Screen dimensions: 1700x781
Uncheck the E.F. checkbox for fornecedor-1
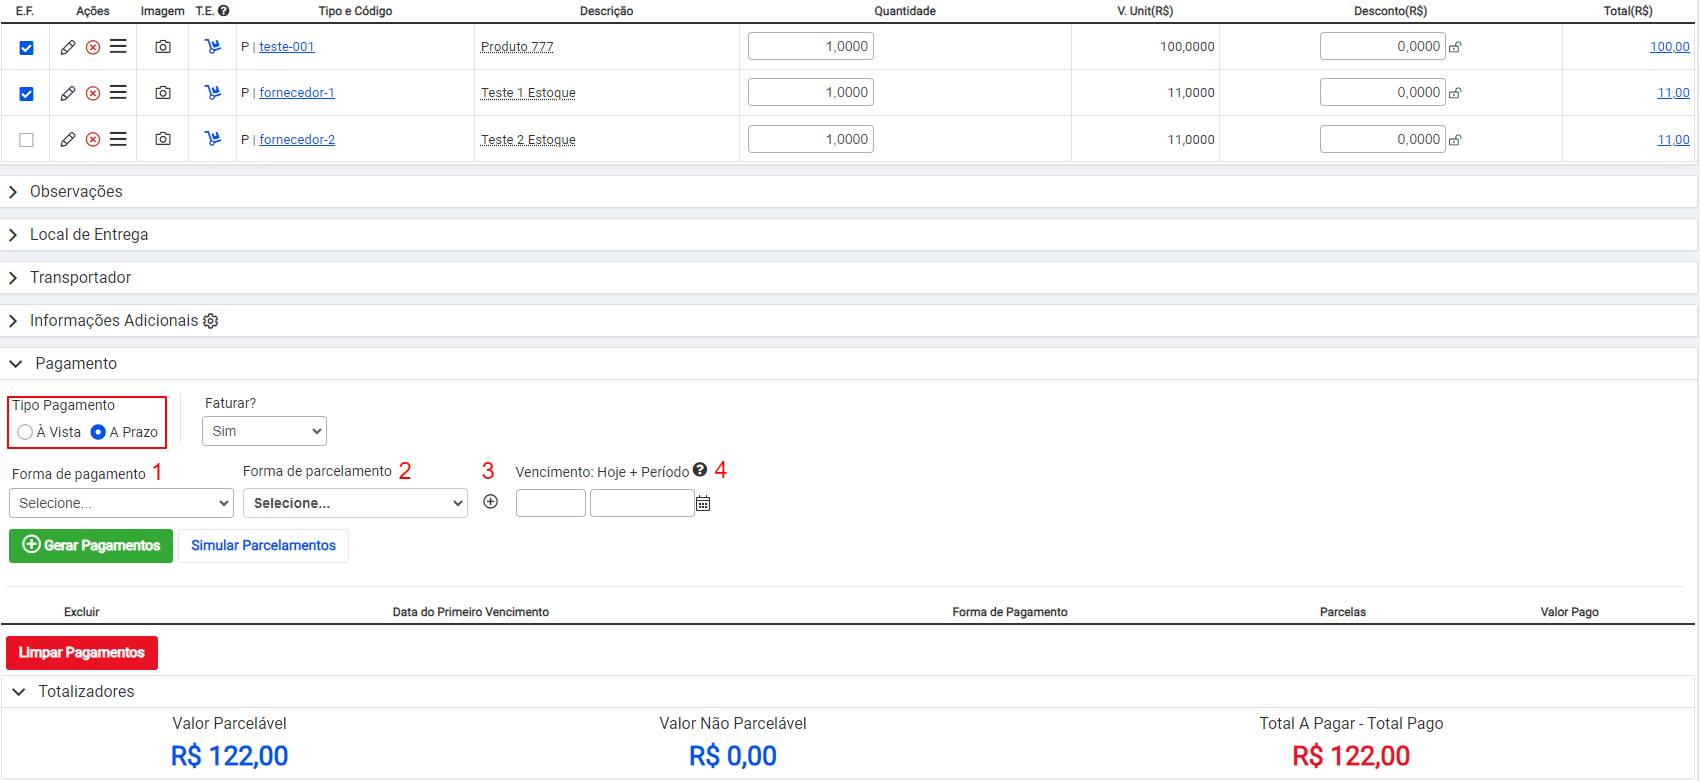point(27,94)
